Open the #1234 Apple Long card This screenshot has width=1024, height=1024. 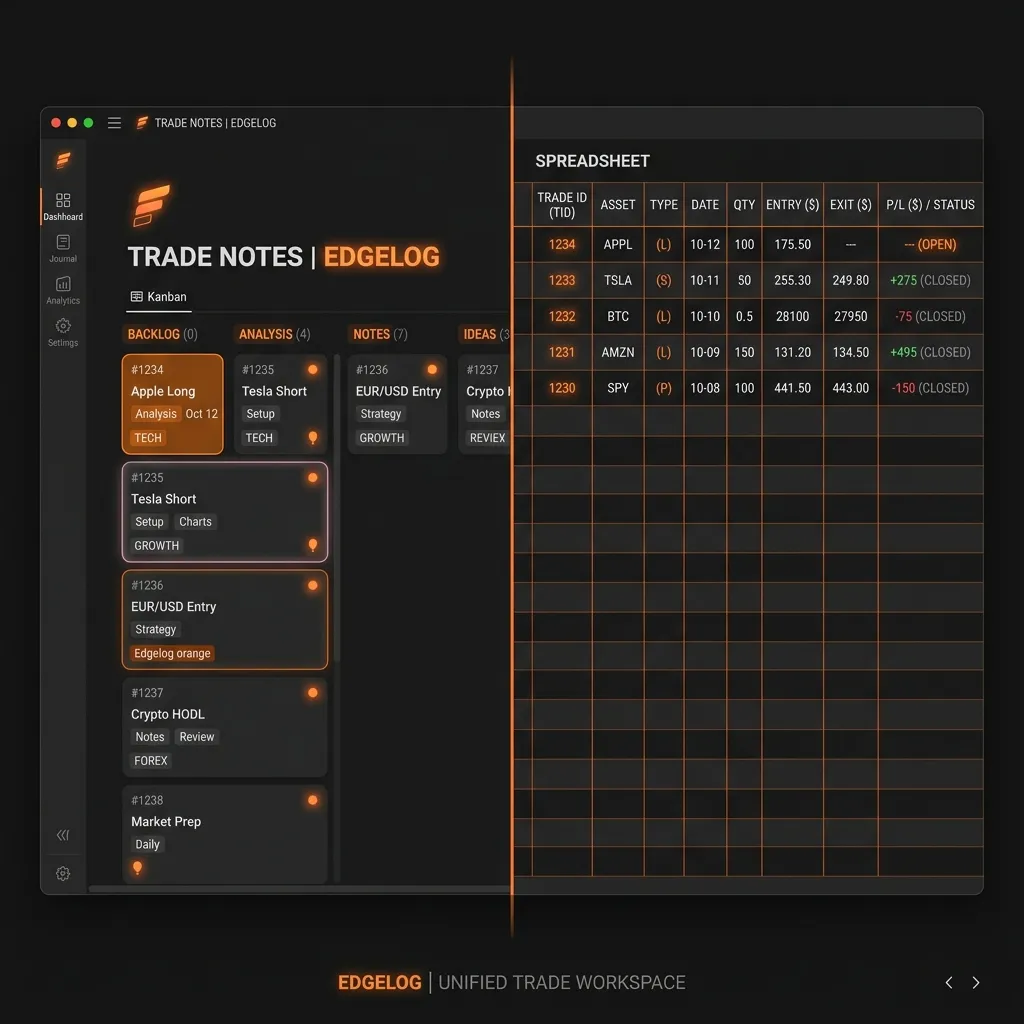(x=172, y=404)
